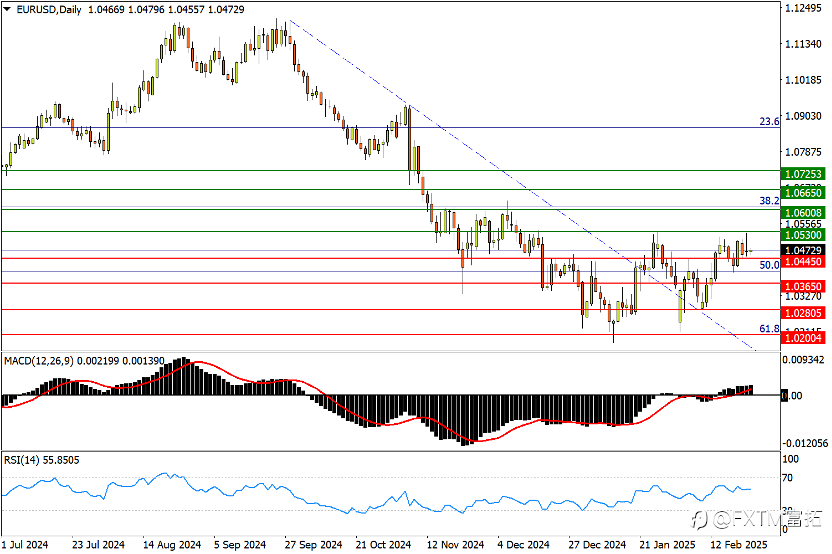Viewport: 832px width, 554px height.
Task: Select the green 1.05300 resistance level tag
Action: tap(803, 235)
